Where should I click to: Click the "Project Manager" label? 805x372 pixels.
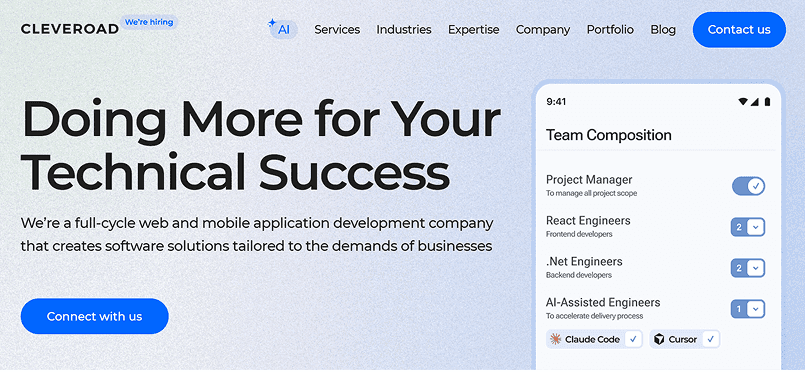click(589, 180)
